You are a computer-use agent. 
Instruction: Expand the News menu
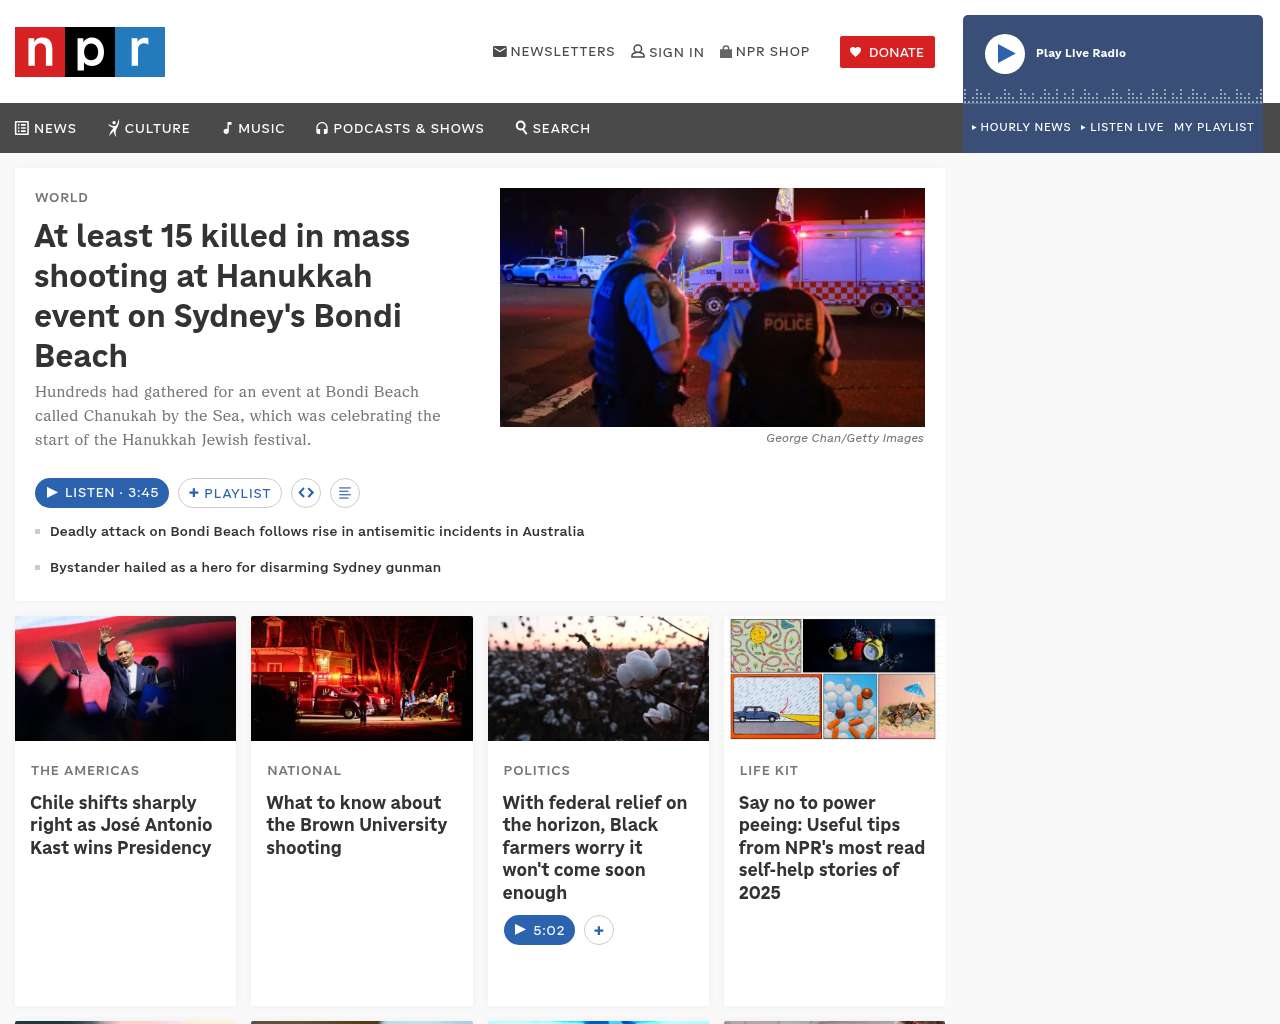tap(46, 128)
